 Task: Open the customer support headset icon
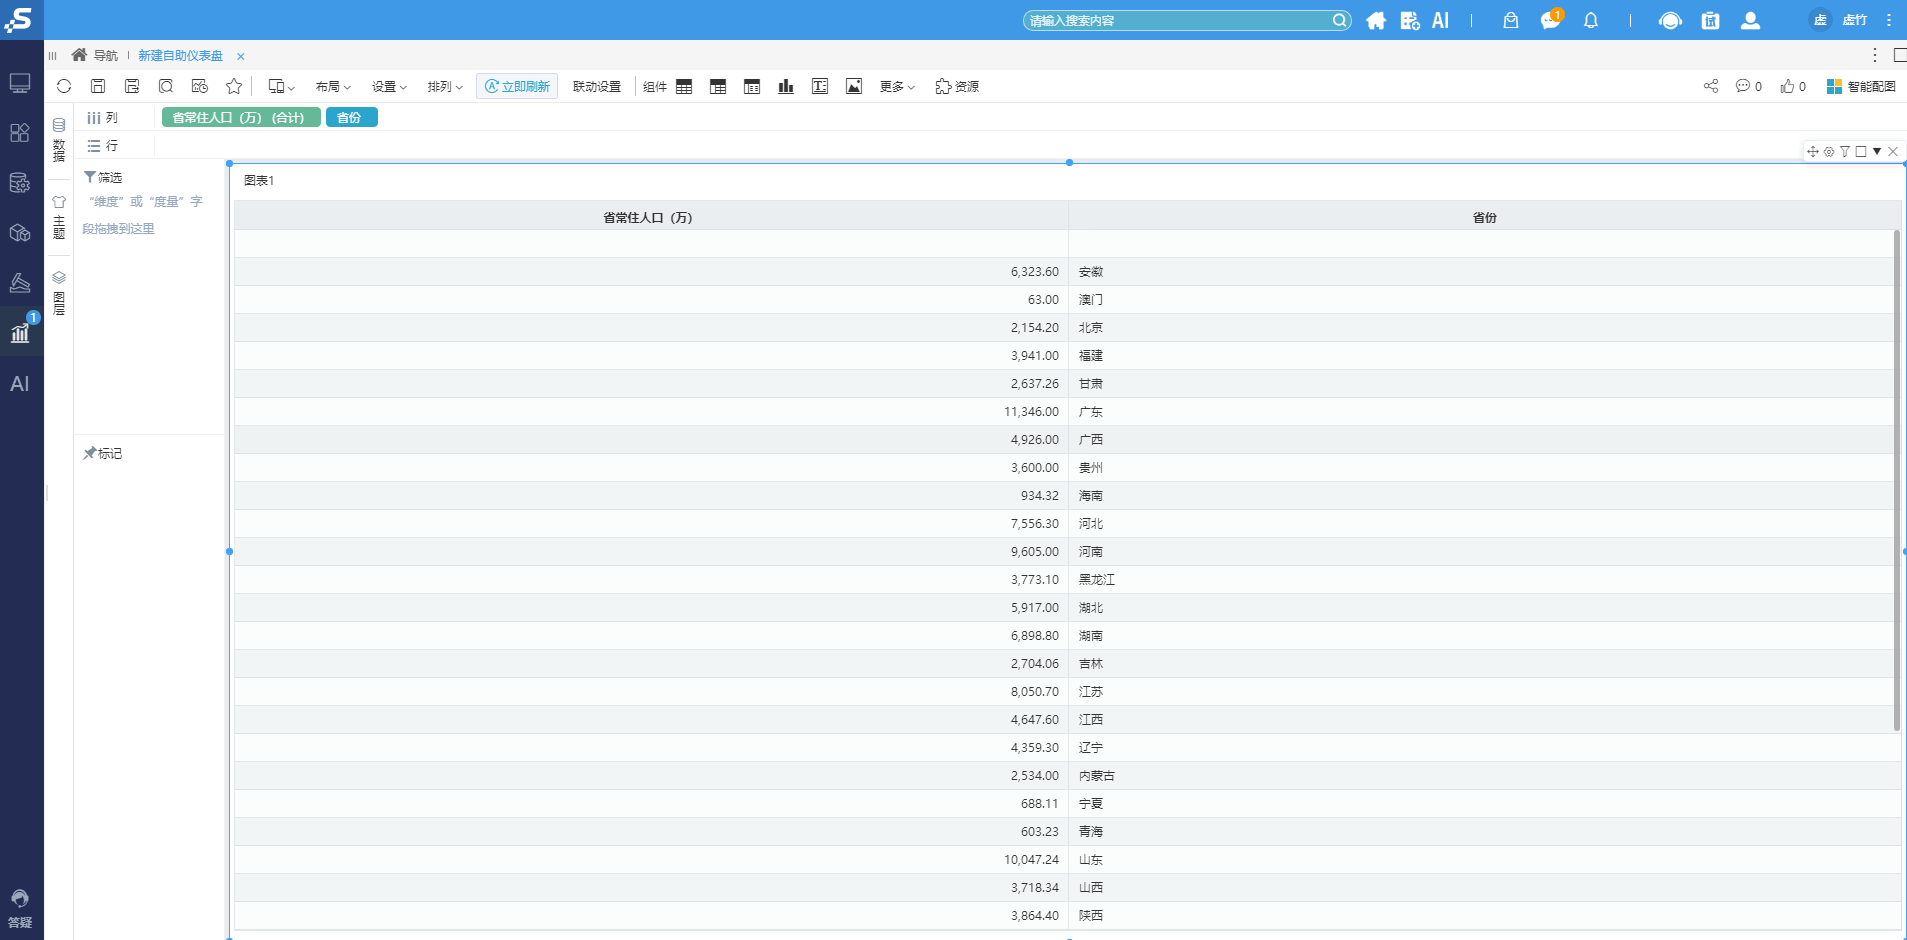(1670, 20)
